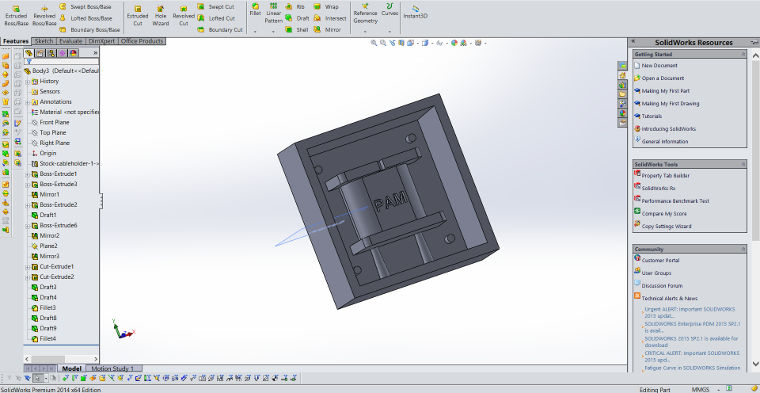The image size is (760, 393).
Task: Expand the Cut-Extrude2 feature node
Action: coord(28,277)
